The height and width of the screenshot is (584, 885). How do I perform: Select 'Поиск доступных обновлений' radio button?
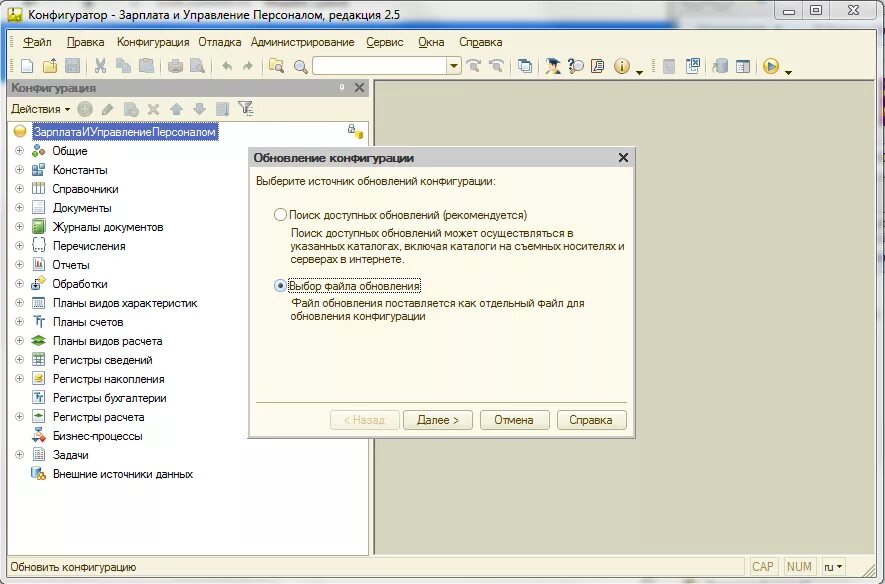point(280,214)
